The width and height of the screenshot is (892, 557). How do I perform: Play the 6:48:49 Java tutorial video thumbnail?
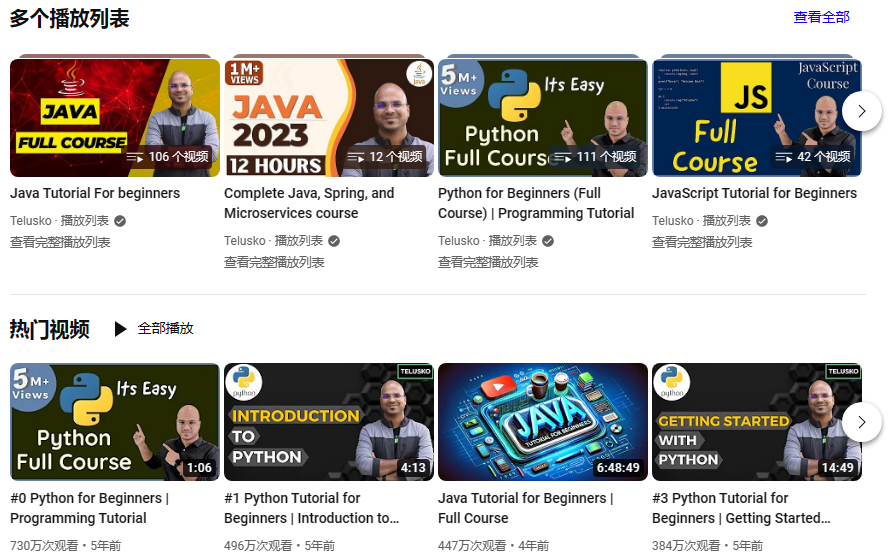point(542,422)
